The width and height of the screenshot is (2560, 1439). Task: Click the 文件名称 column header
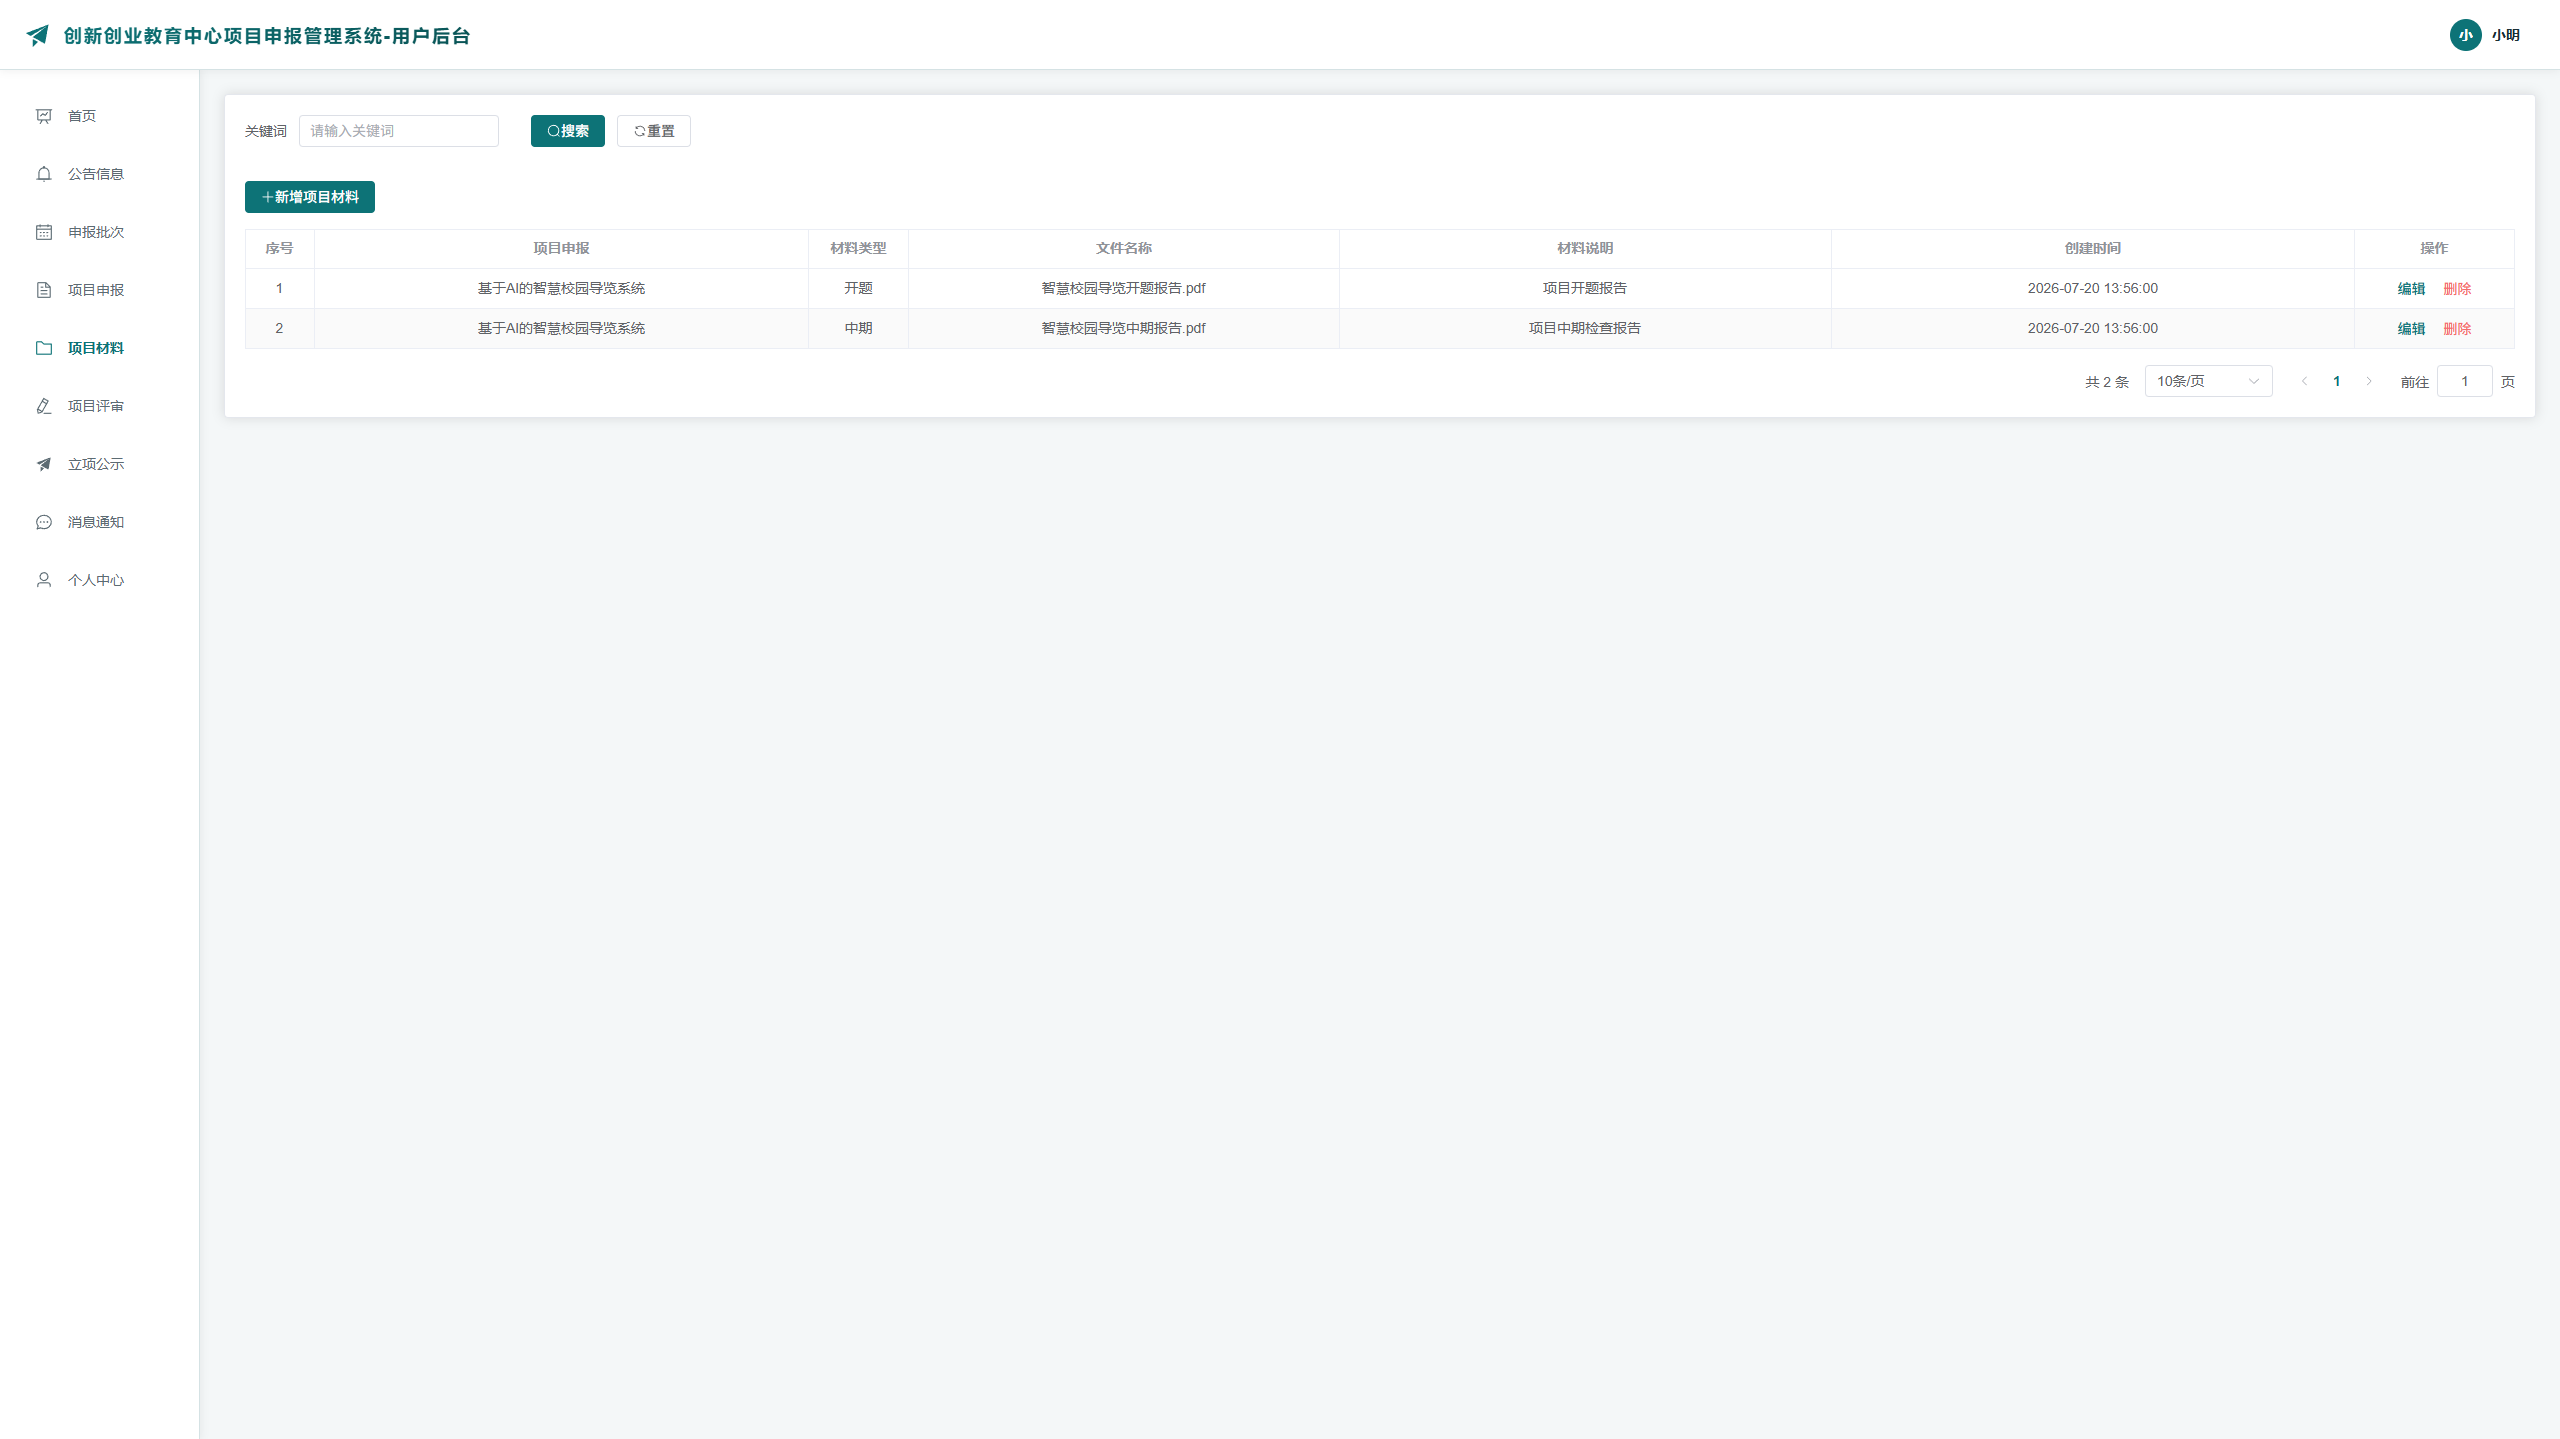pos(1123,248)
